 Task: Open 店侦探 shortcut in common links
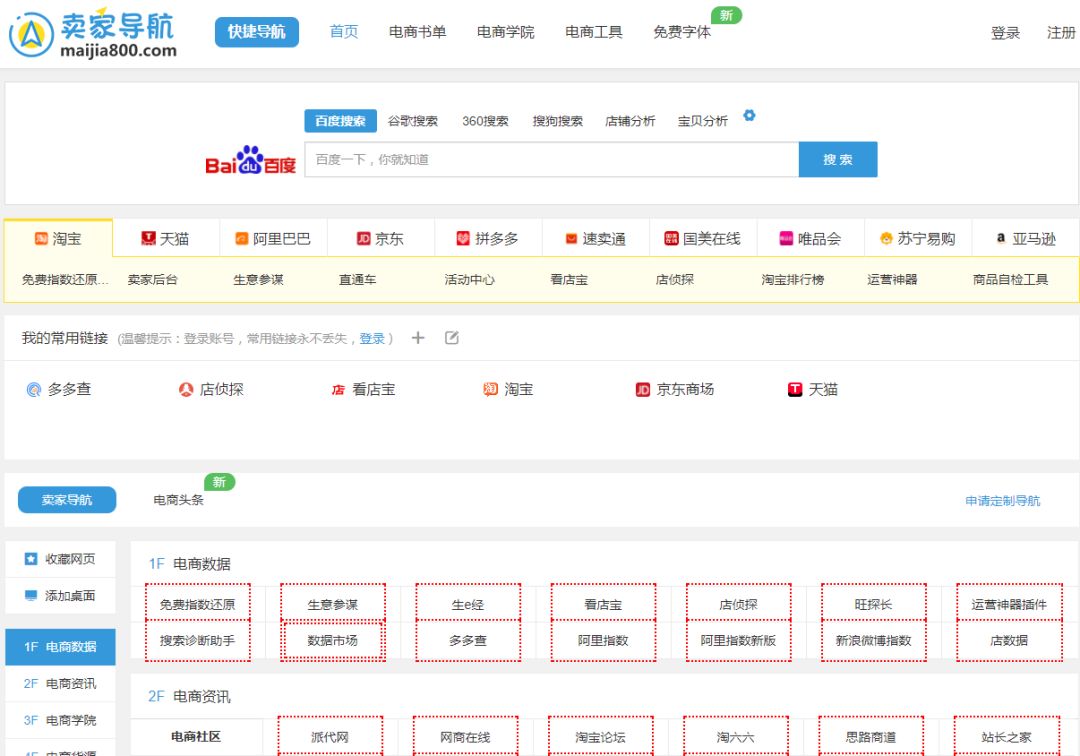coord(211,390)
